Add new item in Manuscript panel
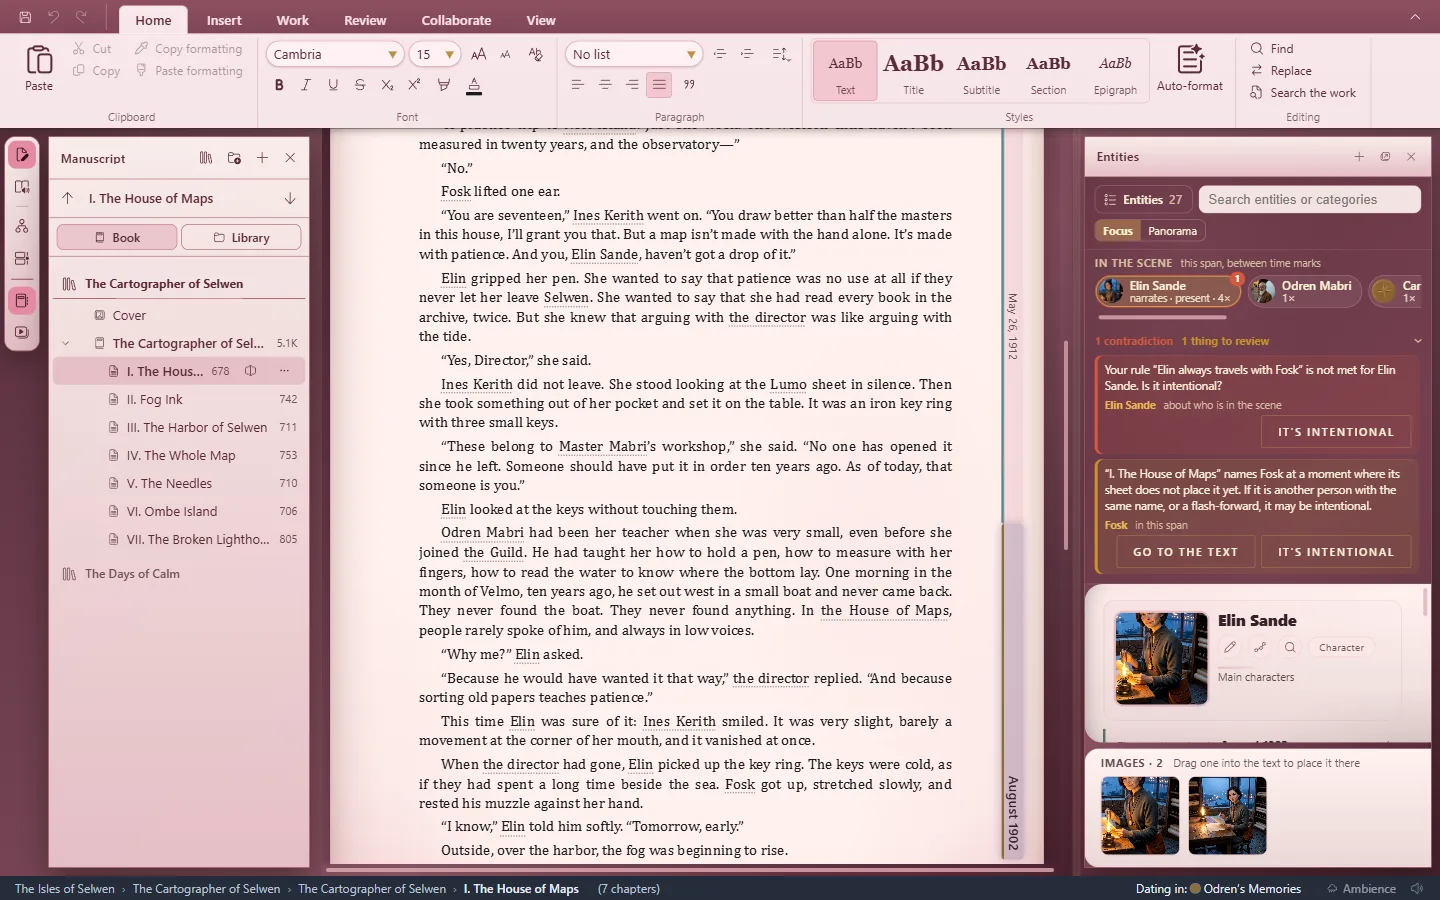The height and width of the screenshot is (900, 1440). point(262,158)
